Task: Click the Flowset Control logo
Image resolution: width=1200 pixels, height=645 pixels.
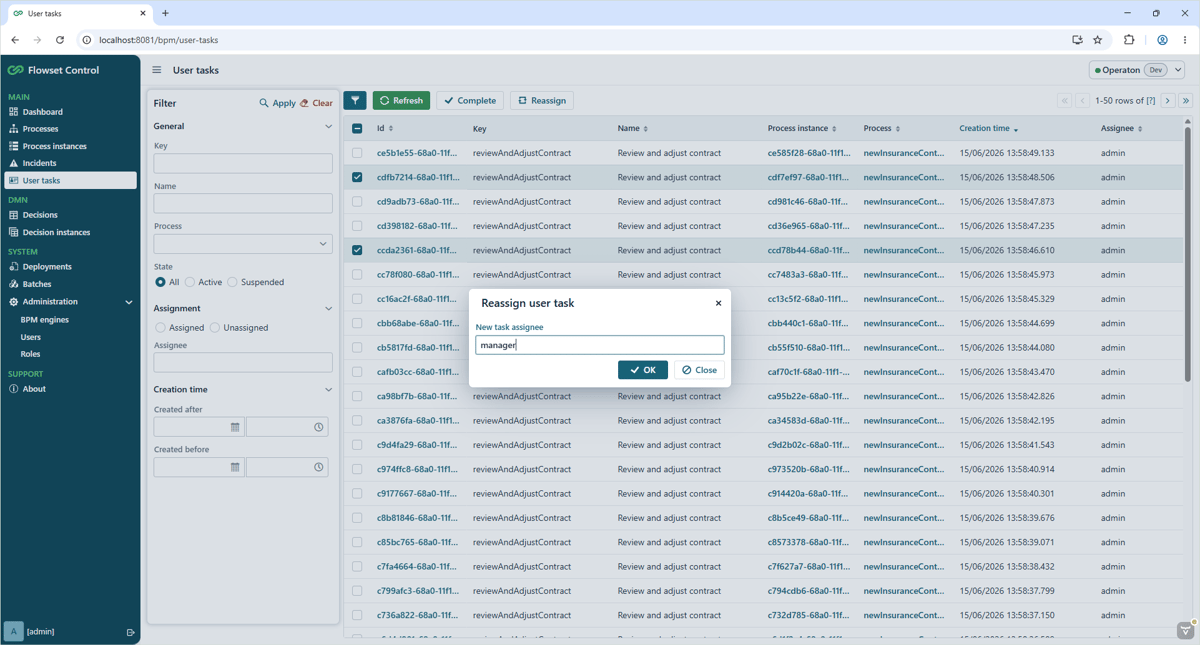Action: click(54, 70)
